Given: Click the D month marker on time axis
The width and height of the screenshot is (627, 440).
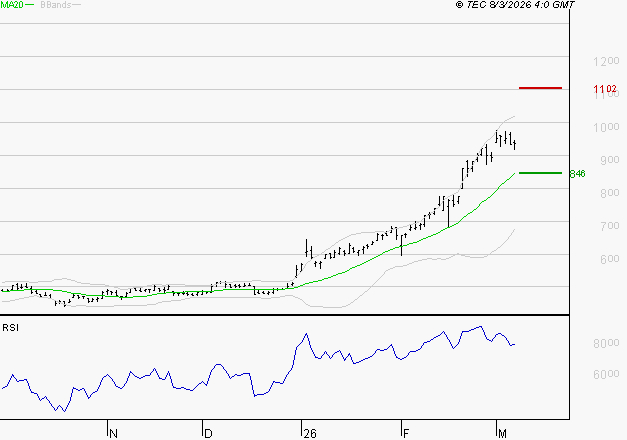Looking at the screenshot, I should (x=208, y=434).
